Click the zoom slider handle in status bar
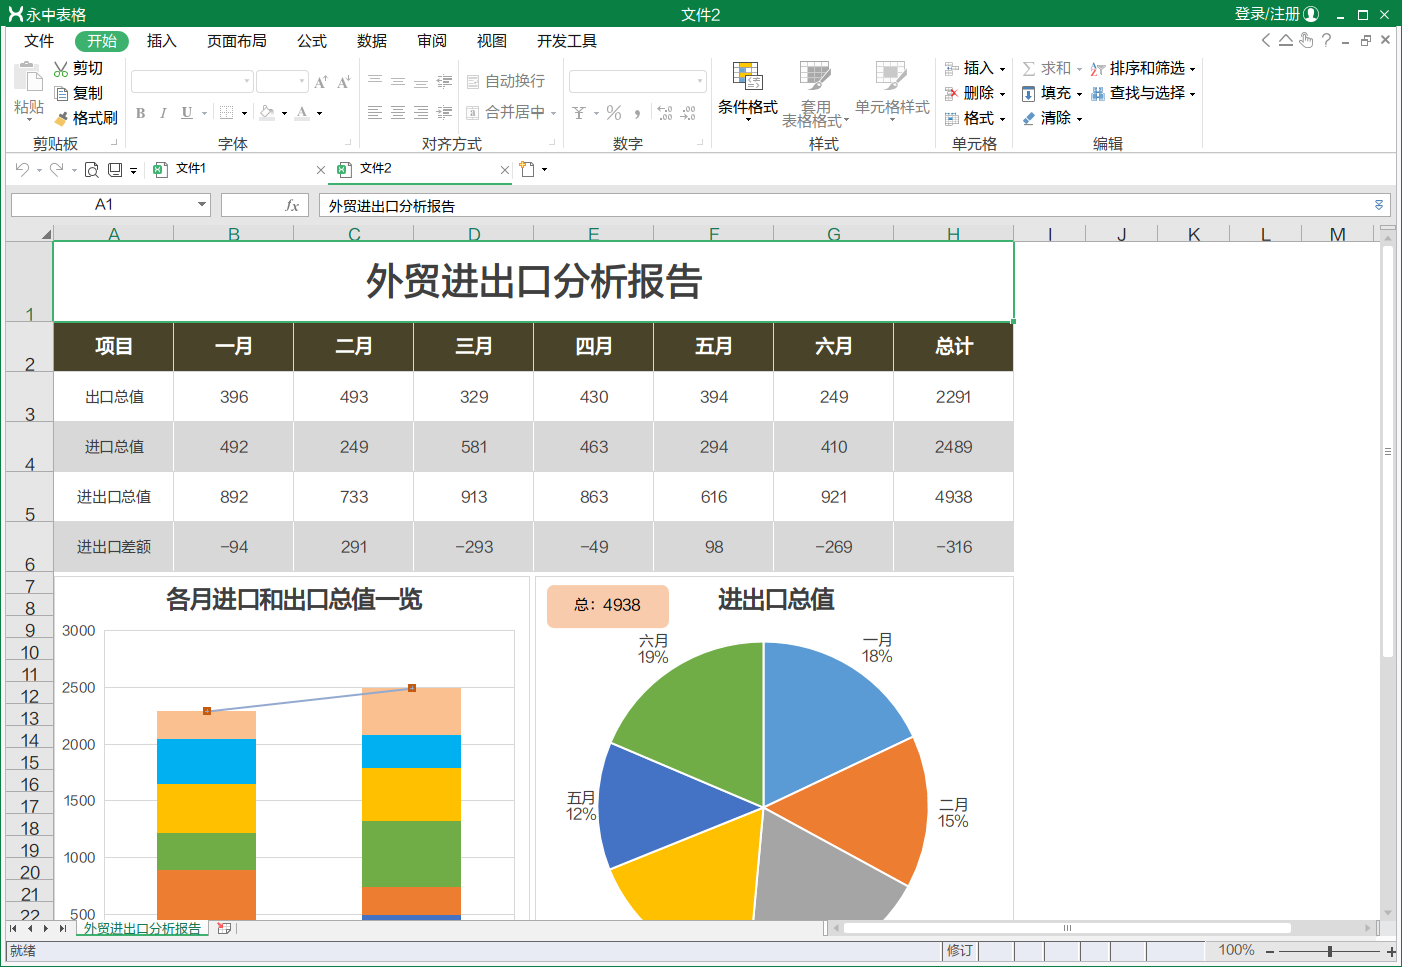This screenshot has height=967, width=1402. [x=1329, y=951]
